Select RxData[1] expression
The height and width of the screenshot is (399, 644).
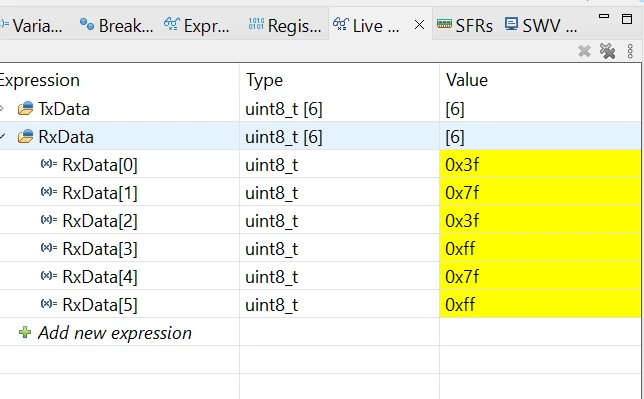click(x=100, y=193)
